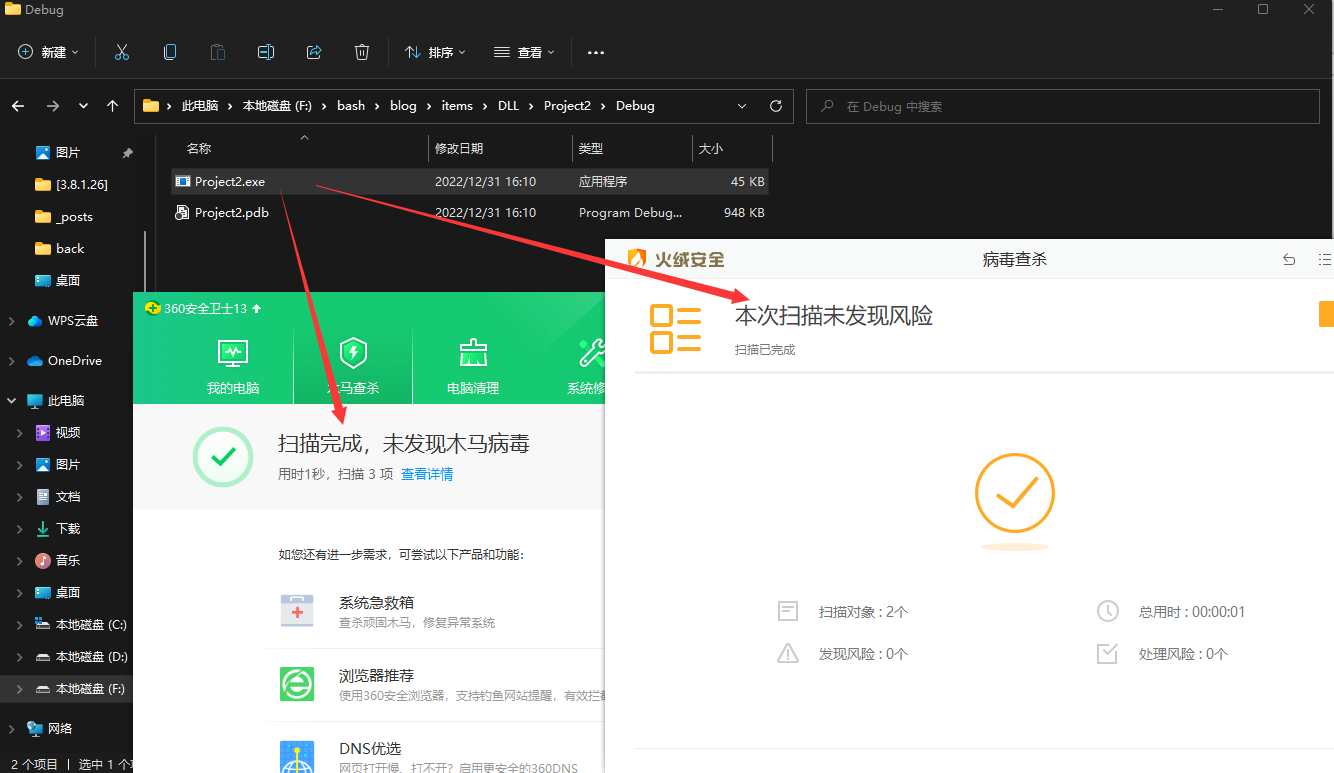Expand the OneDrive tree node
This screenshot has height=773, width=1334.
(12, 361)
